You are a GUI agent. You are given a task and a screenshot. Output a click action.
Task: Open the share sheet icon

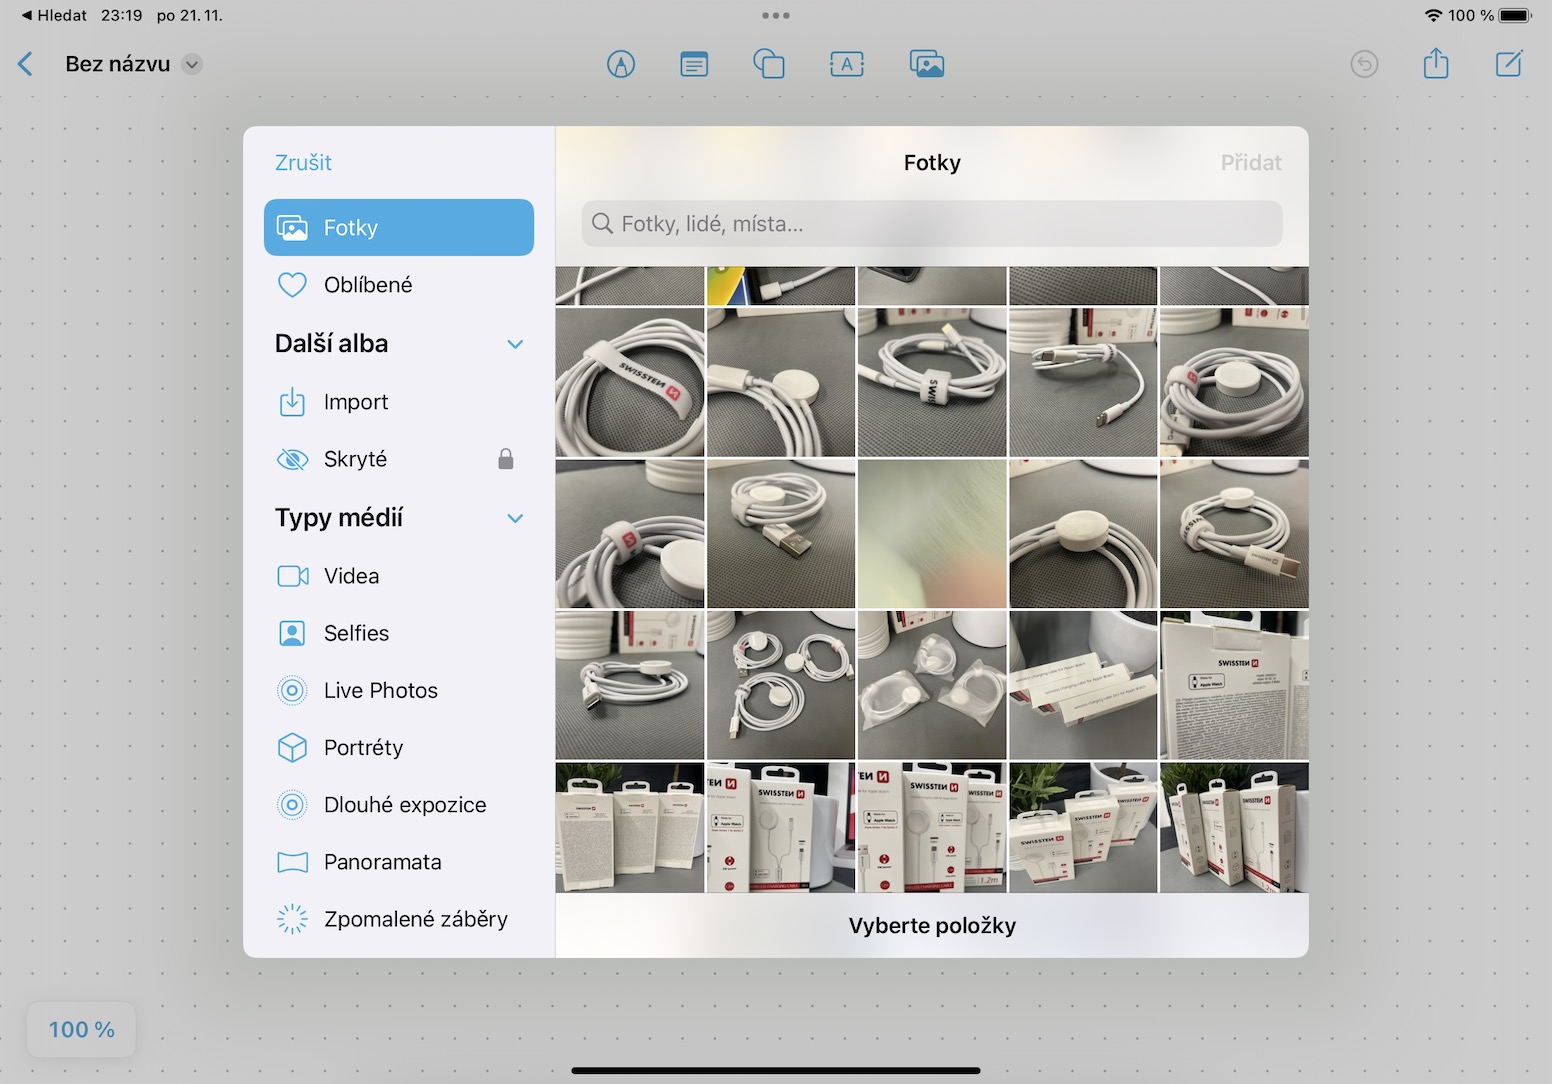1436,63
